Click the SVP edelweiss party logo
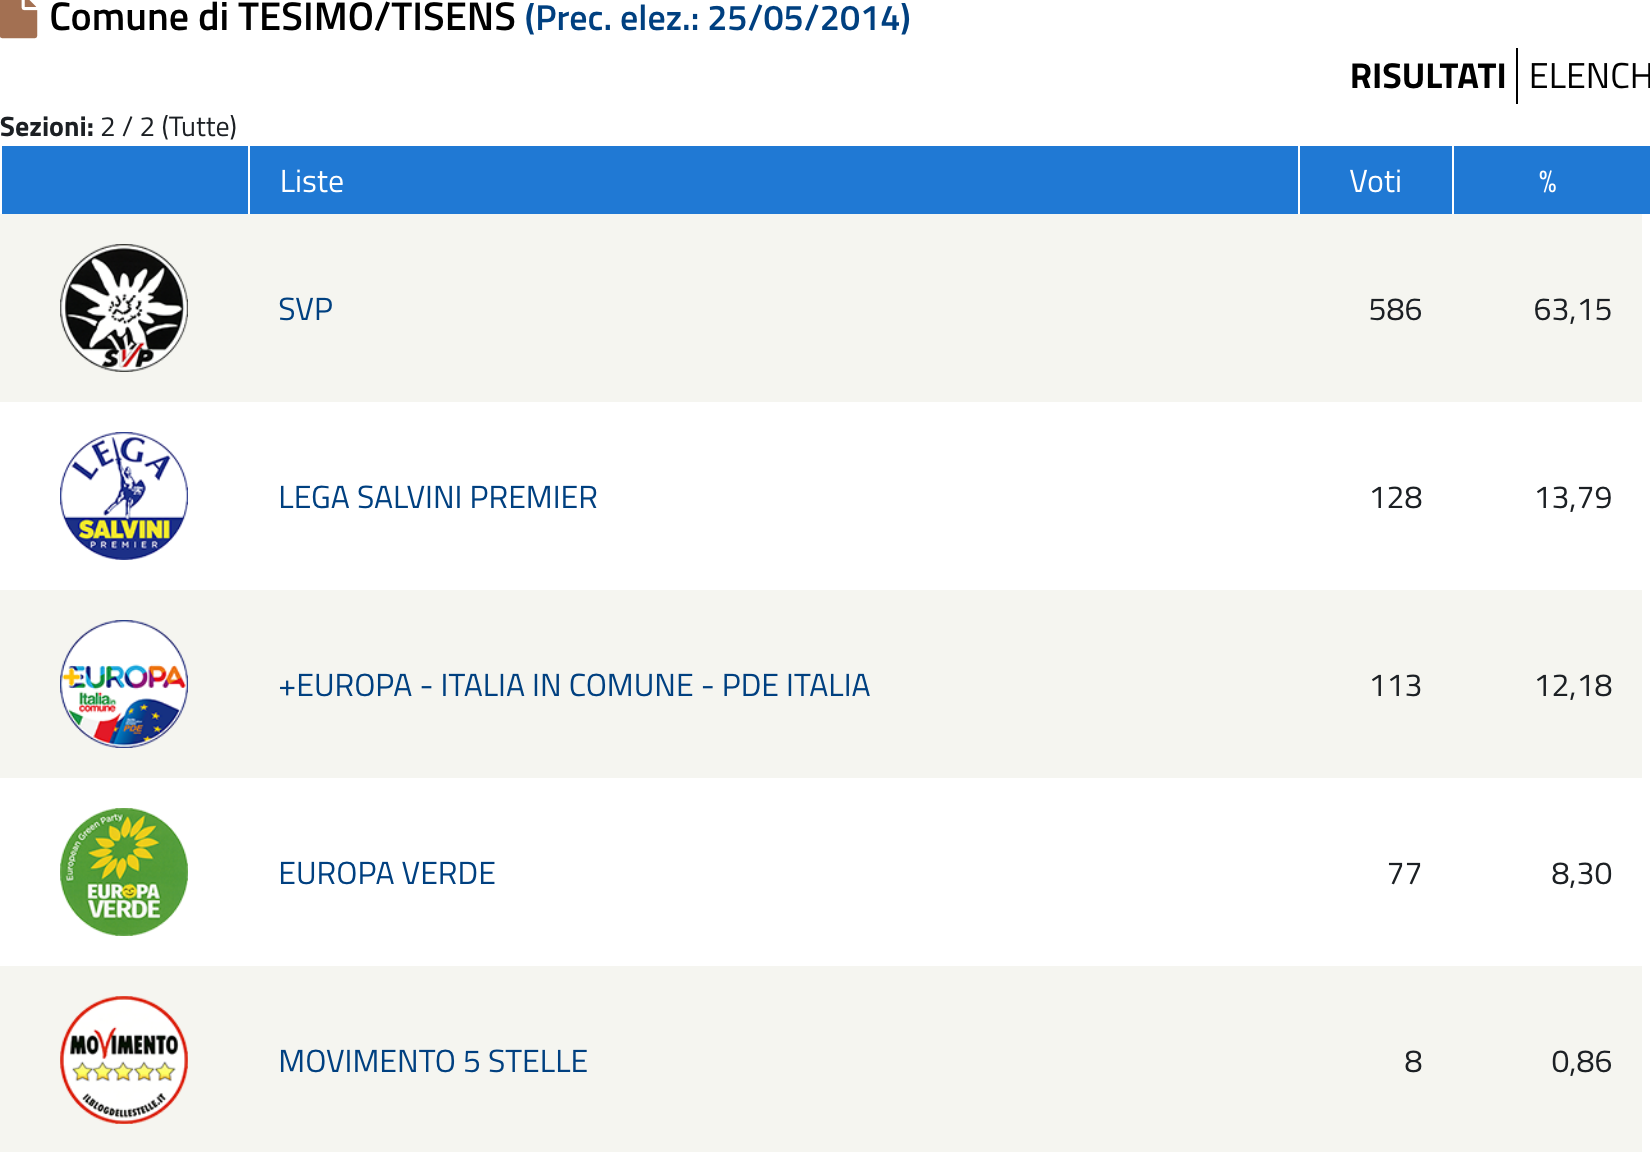The image size is (1650, 1152). click(124, 308)
